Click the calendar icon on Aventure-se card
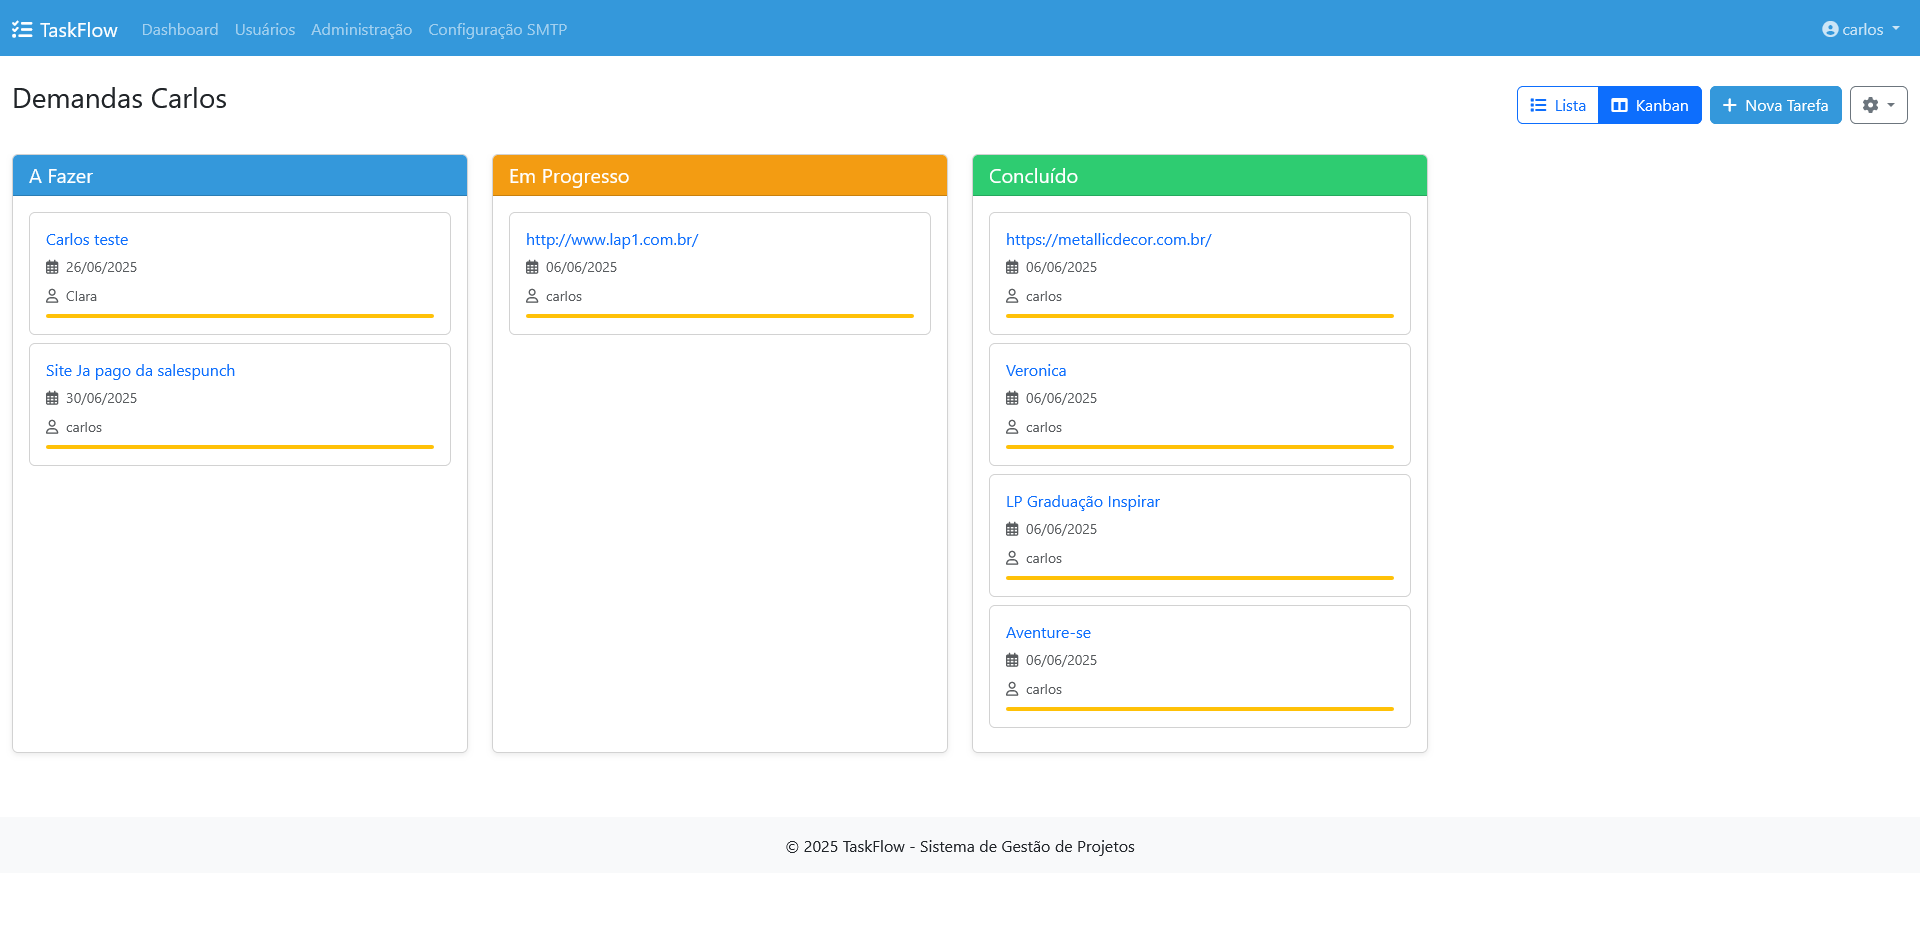 [x=1012, y=659]
